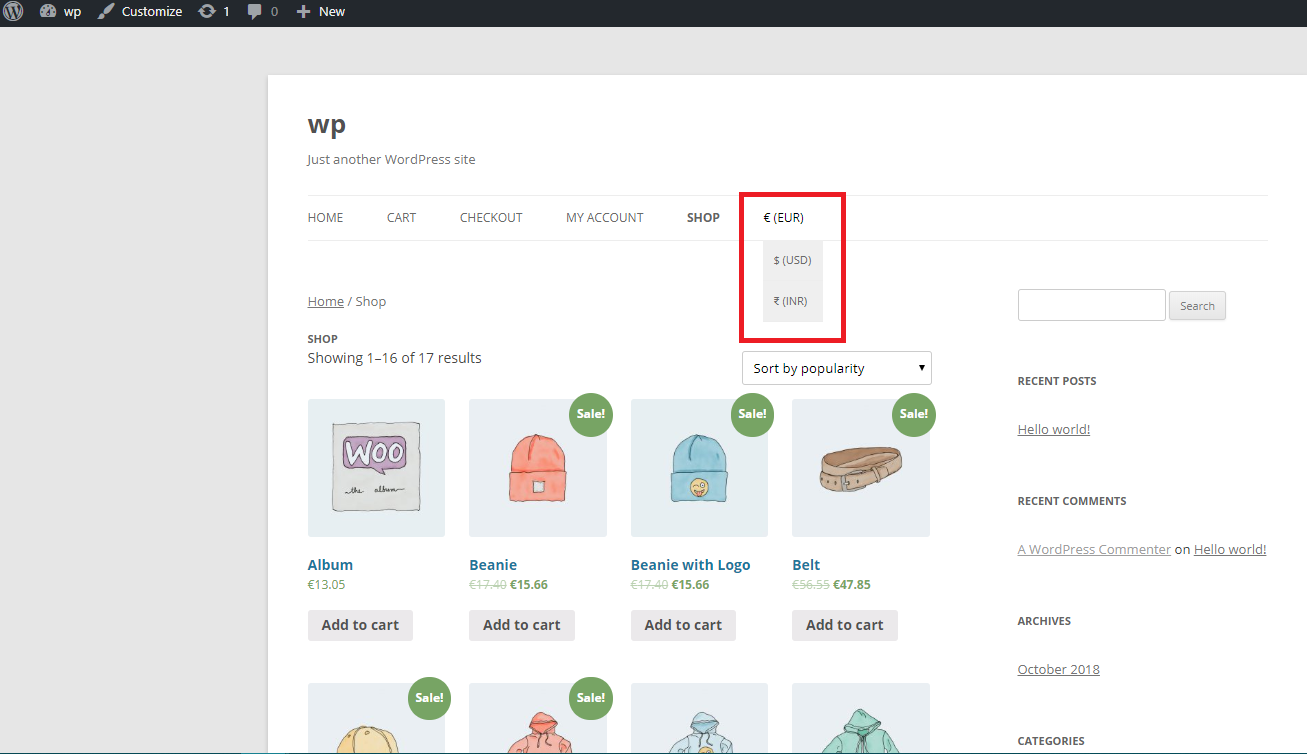Image resolution: width=1307 pixels, height=754 pixels.
Task: Click the WordPress logo icon
Action: (x=13, y=12)
